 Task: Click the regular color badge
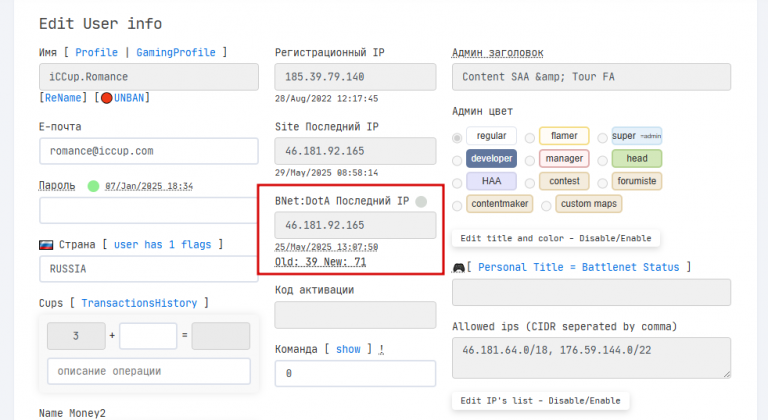pyautogui.click(x=491, y=136)
